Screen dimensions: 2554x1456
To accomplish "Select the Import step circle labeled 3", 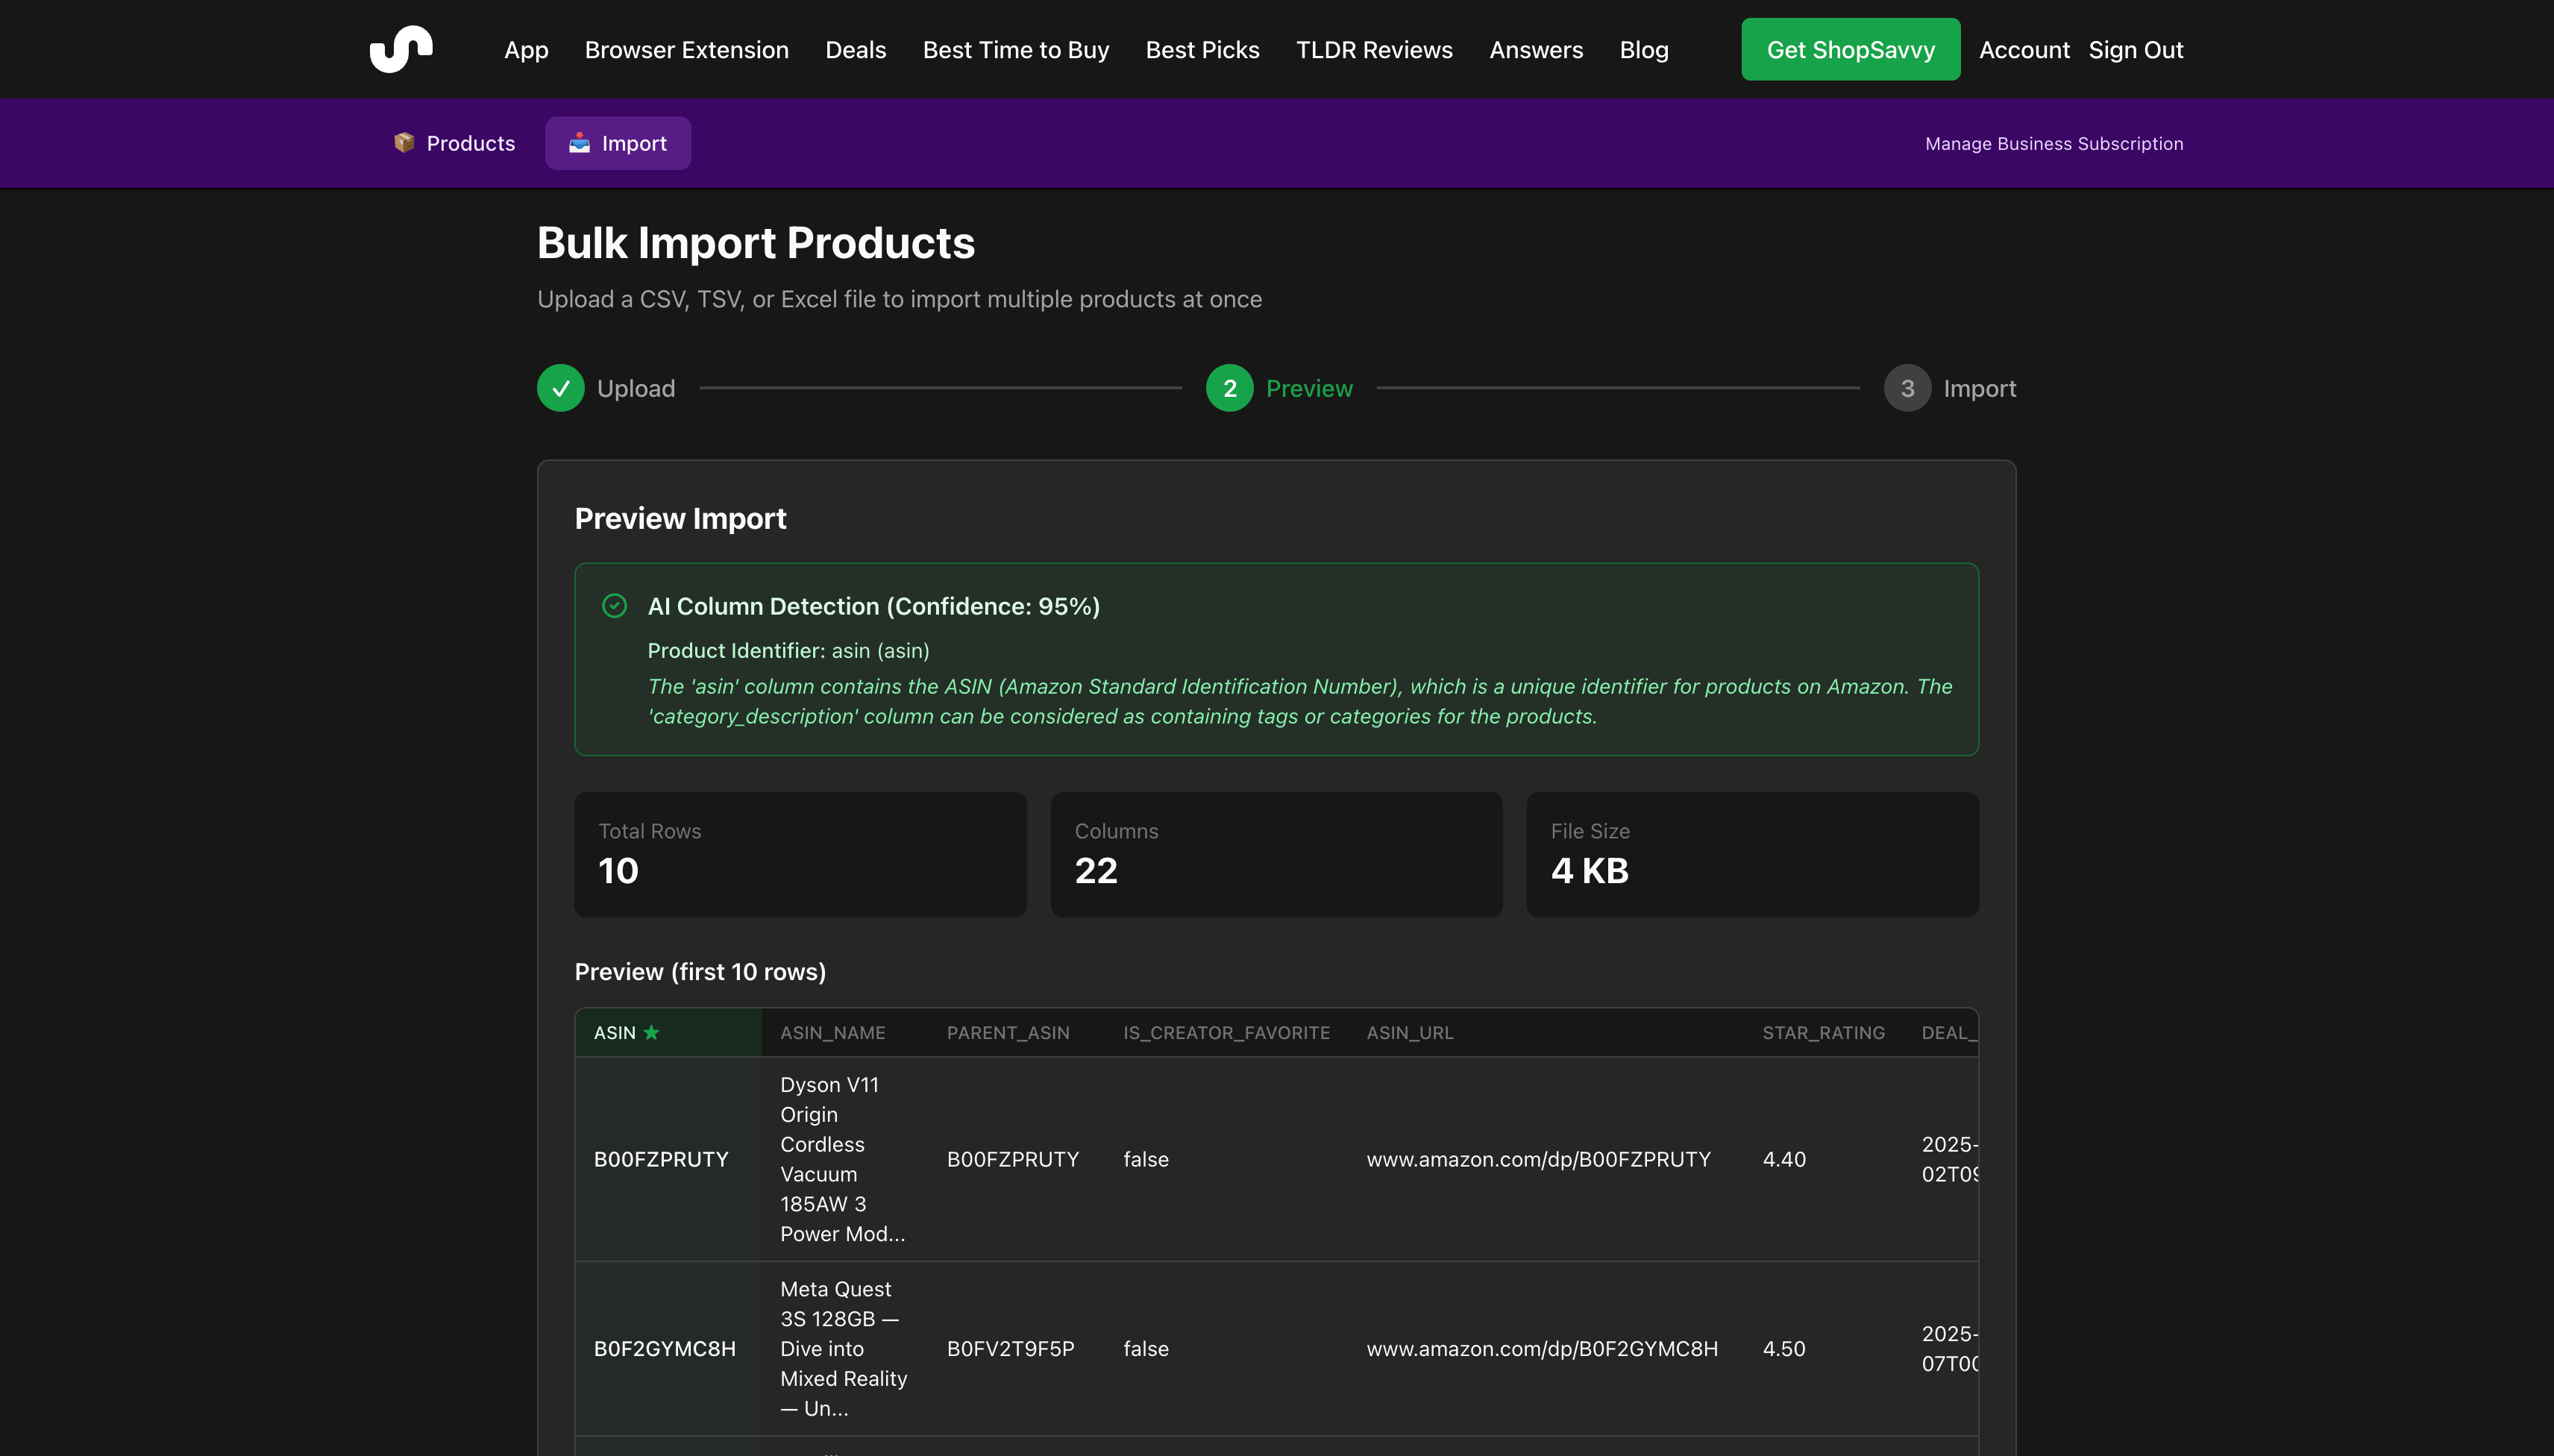I will 1907,388.
